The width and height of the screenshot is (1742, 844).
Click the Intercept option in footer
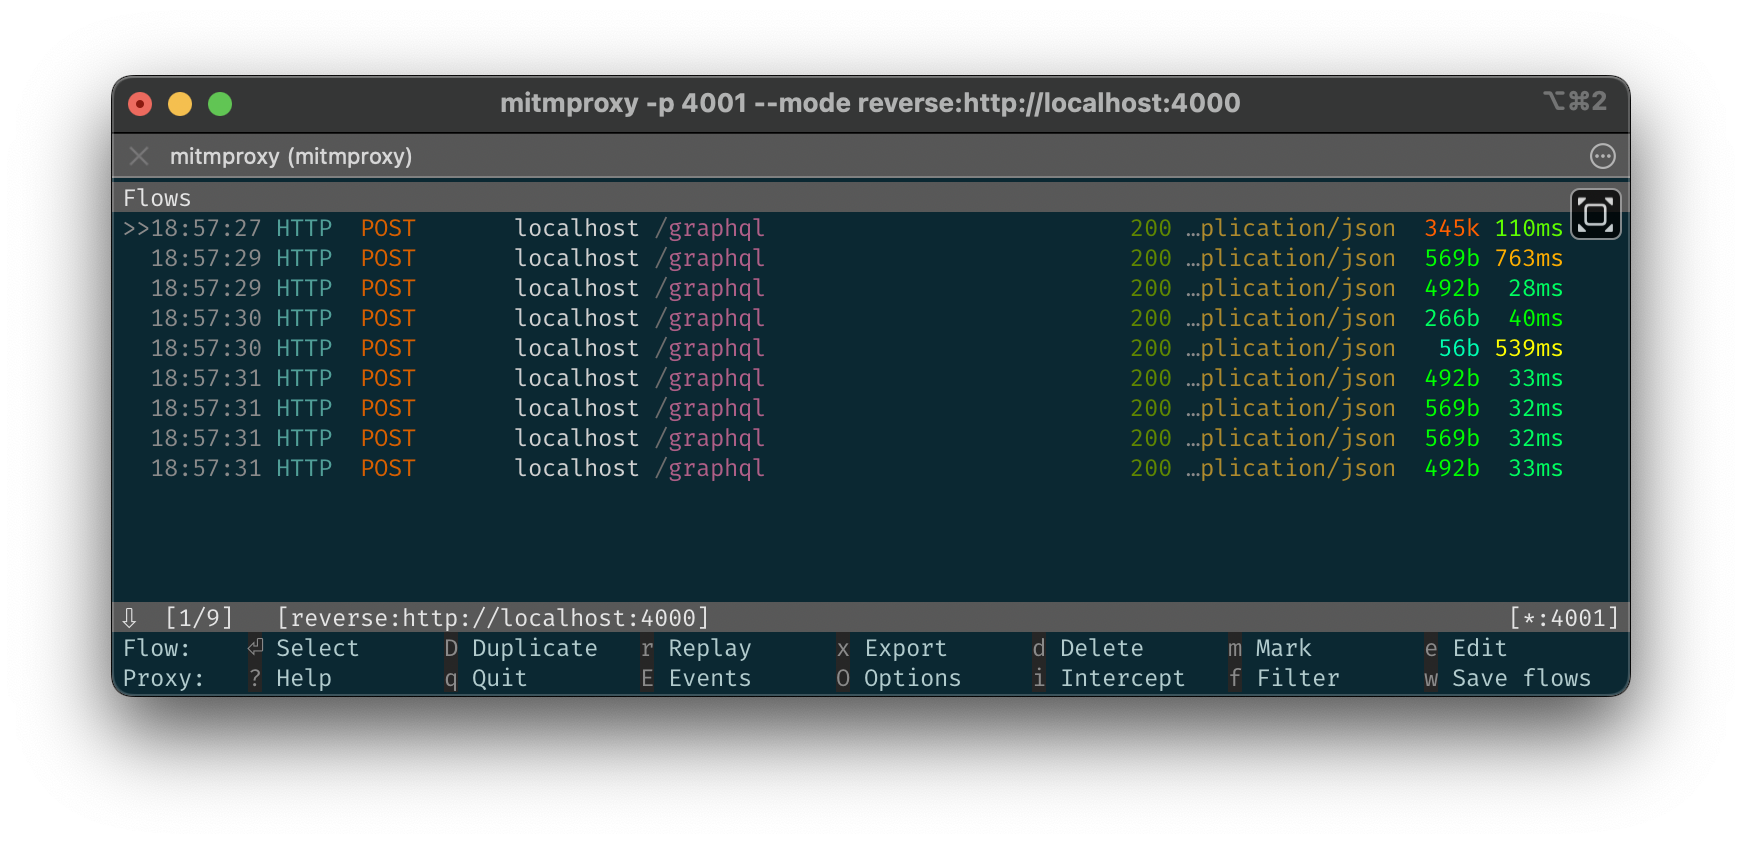point(1122,678)
